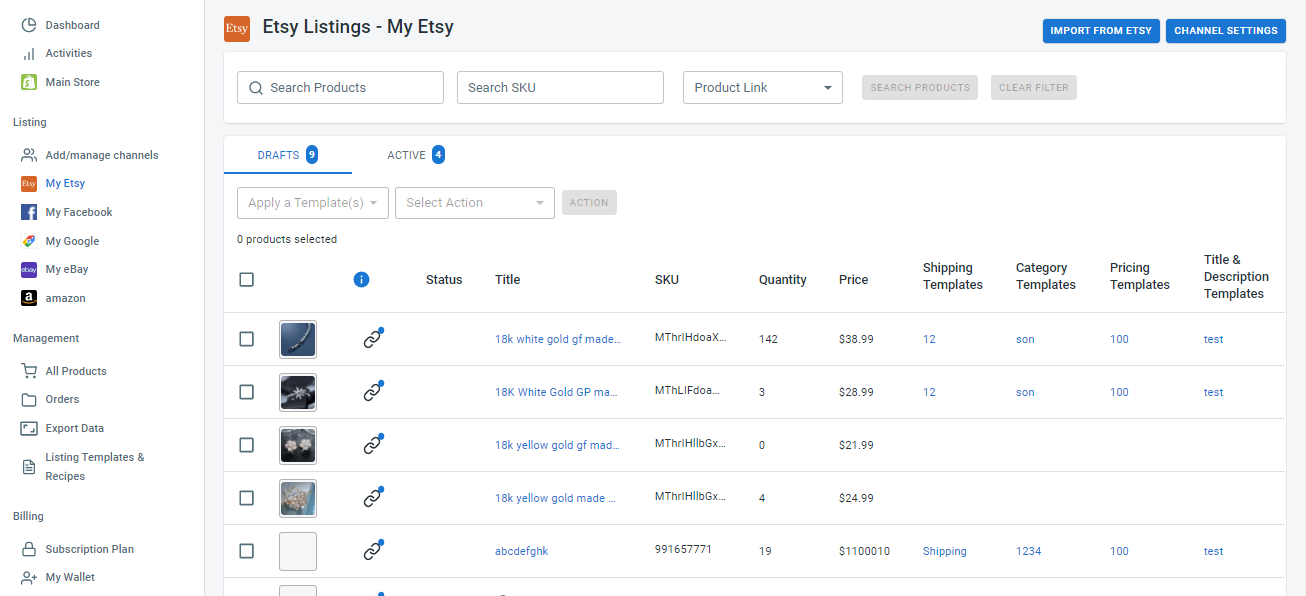Click the My Facebook sidebar icon

(29, 212)
